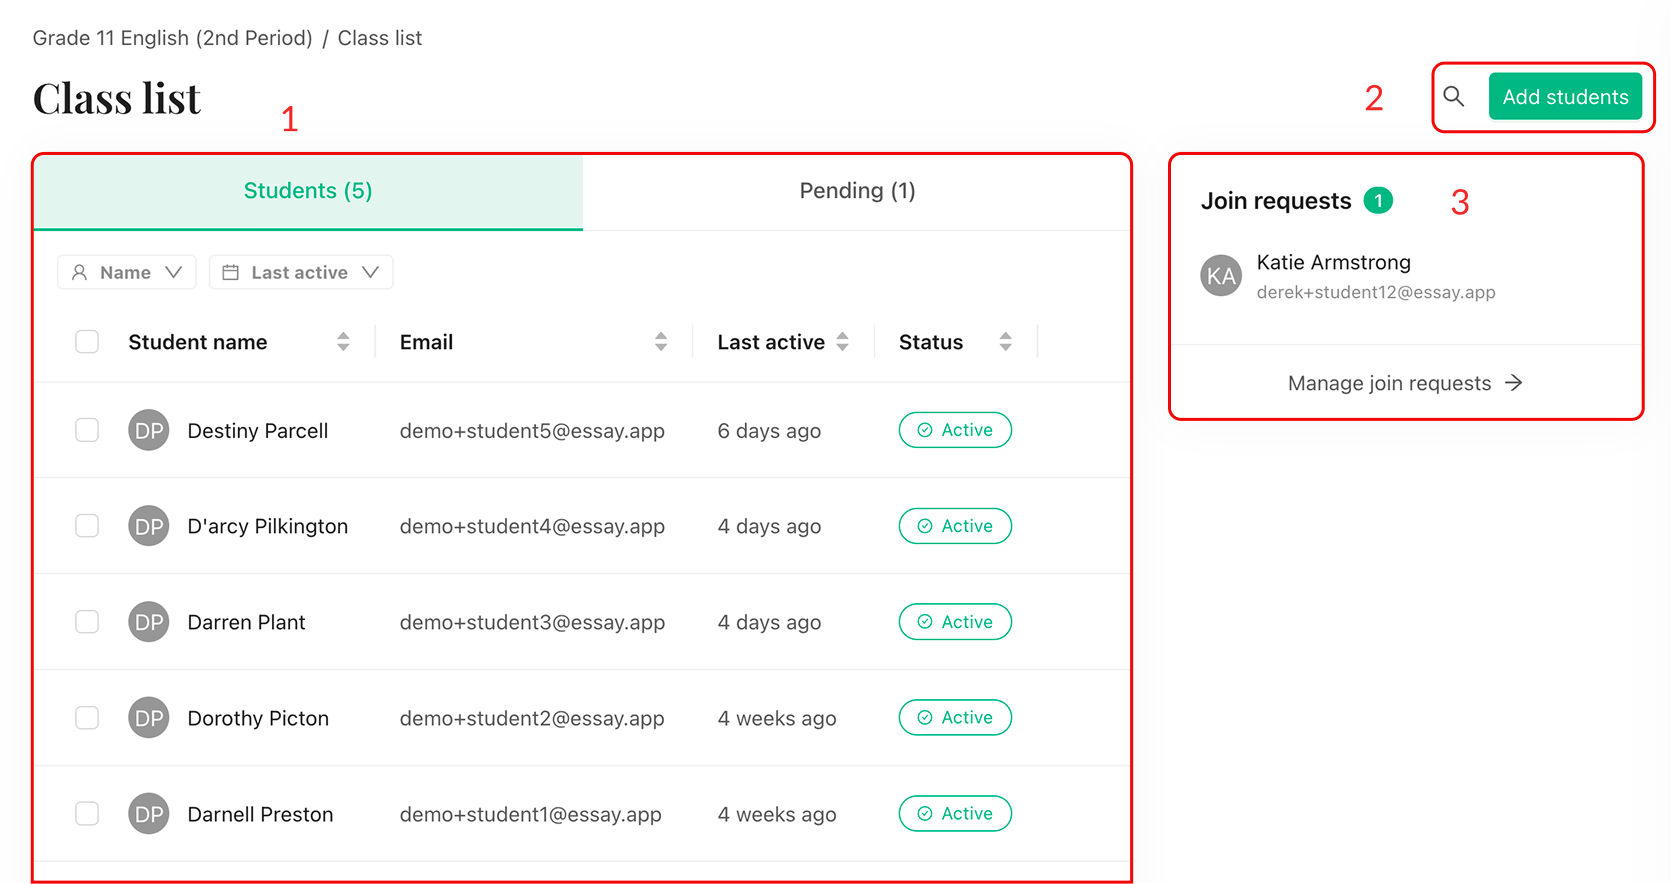This screenshot has width=1672, height=884.
Task: Click Dorothy Picton's name
Action: click(x=258, y=718)
